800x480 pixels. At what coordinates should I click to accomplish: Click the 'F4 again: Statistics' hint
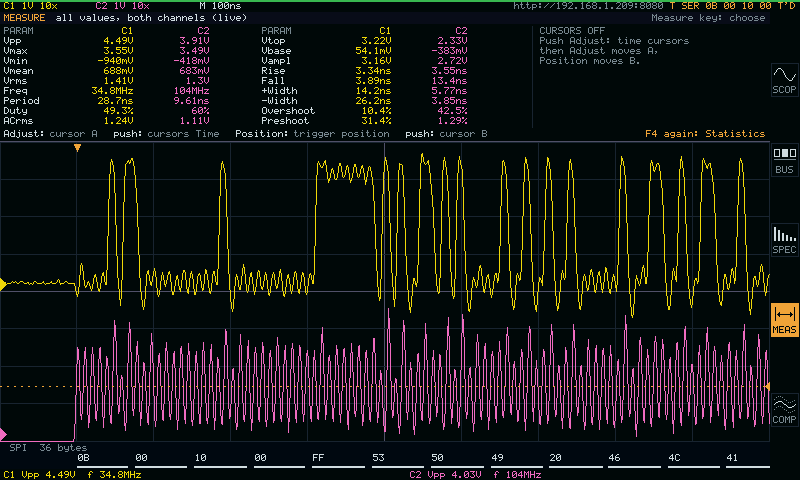(705, 134)
